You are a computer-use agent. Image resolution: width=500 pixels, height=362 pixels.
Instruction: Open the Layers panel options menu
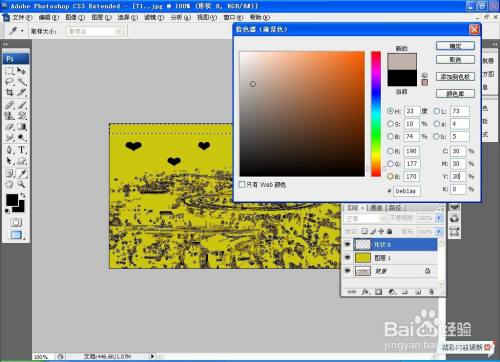[x=440, y=208]
